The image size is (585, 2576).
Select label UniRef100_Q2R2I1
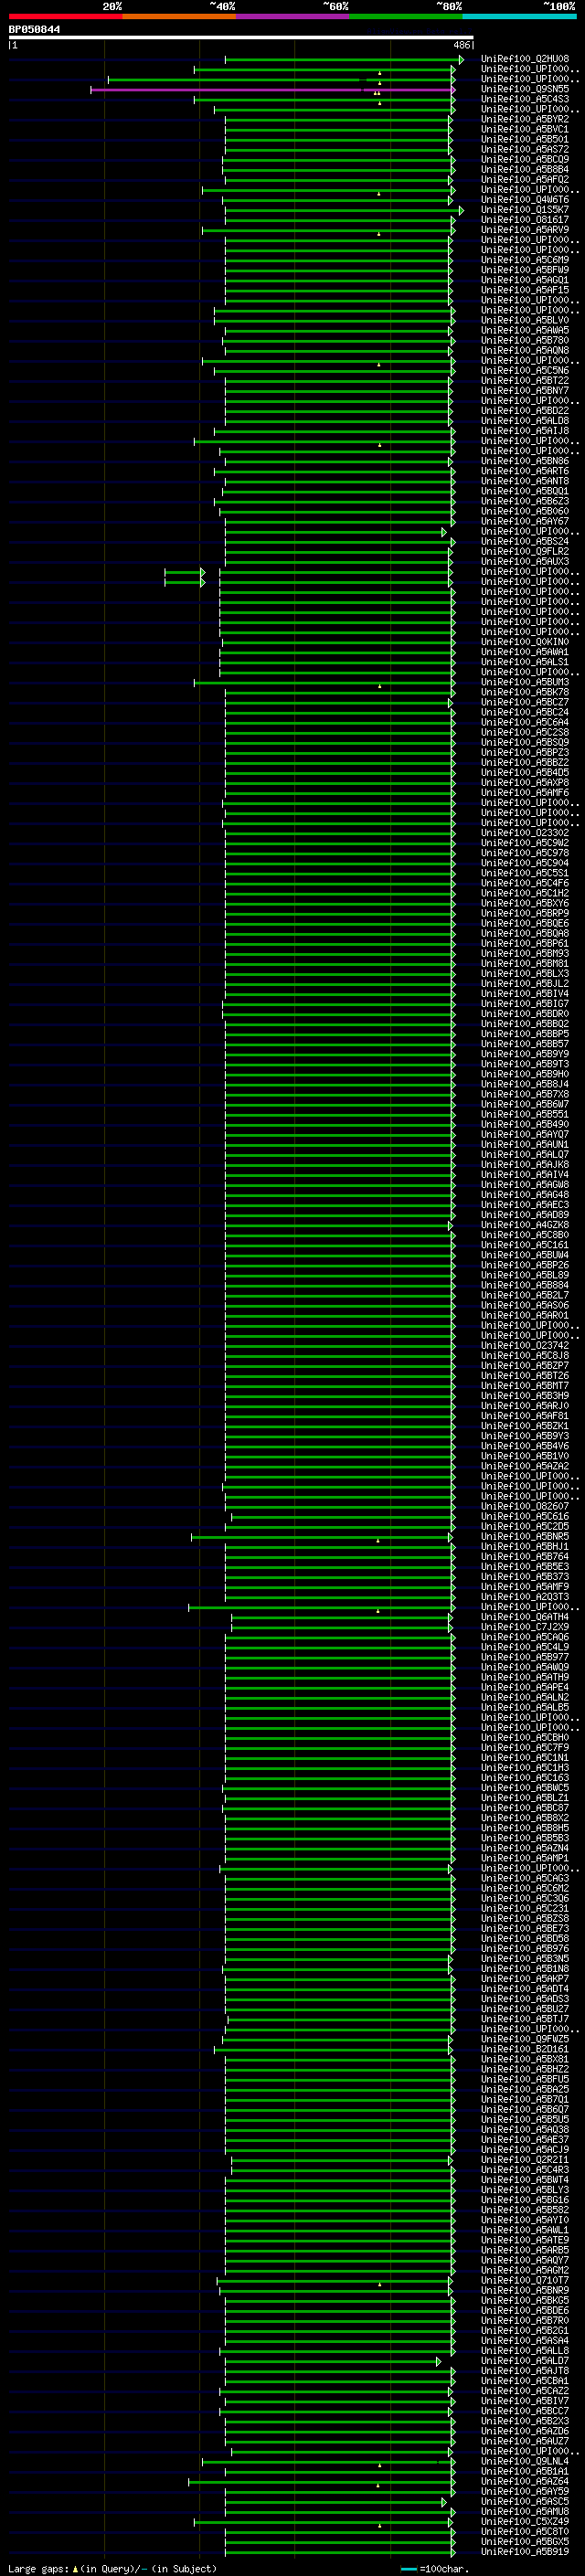tap(525, 2160)
